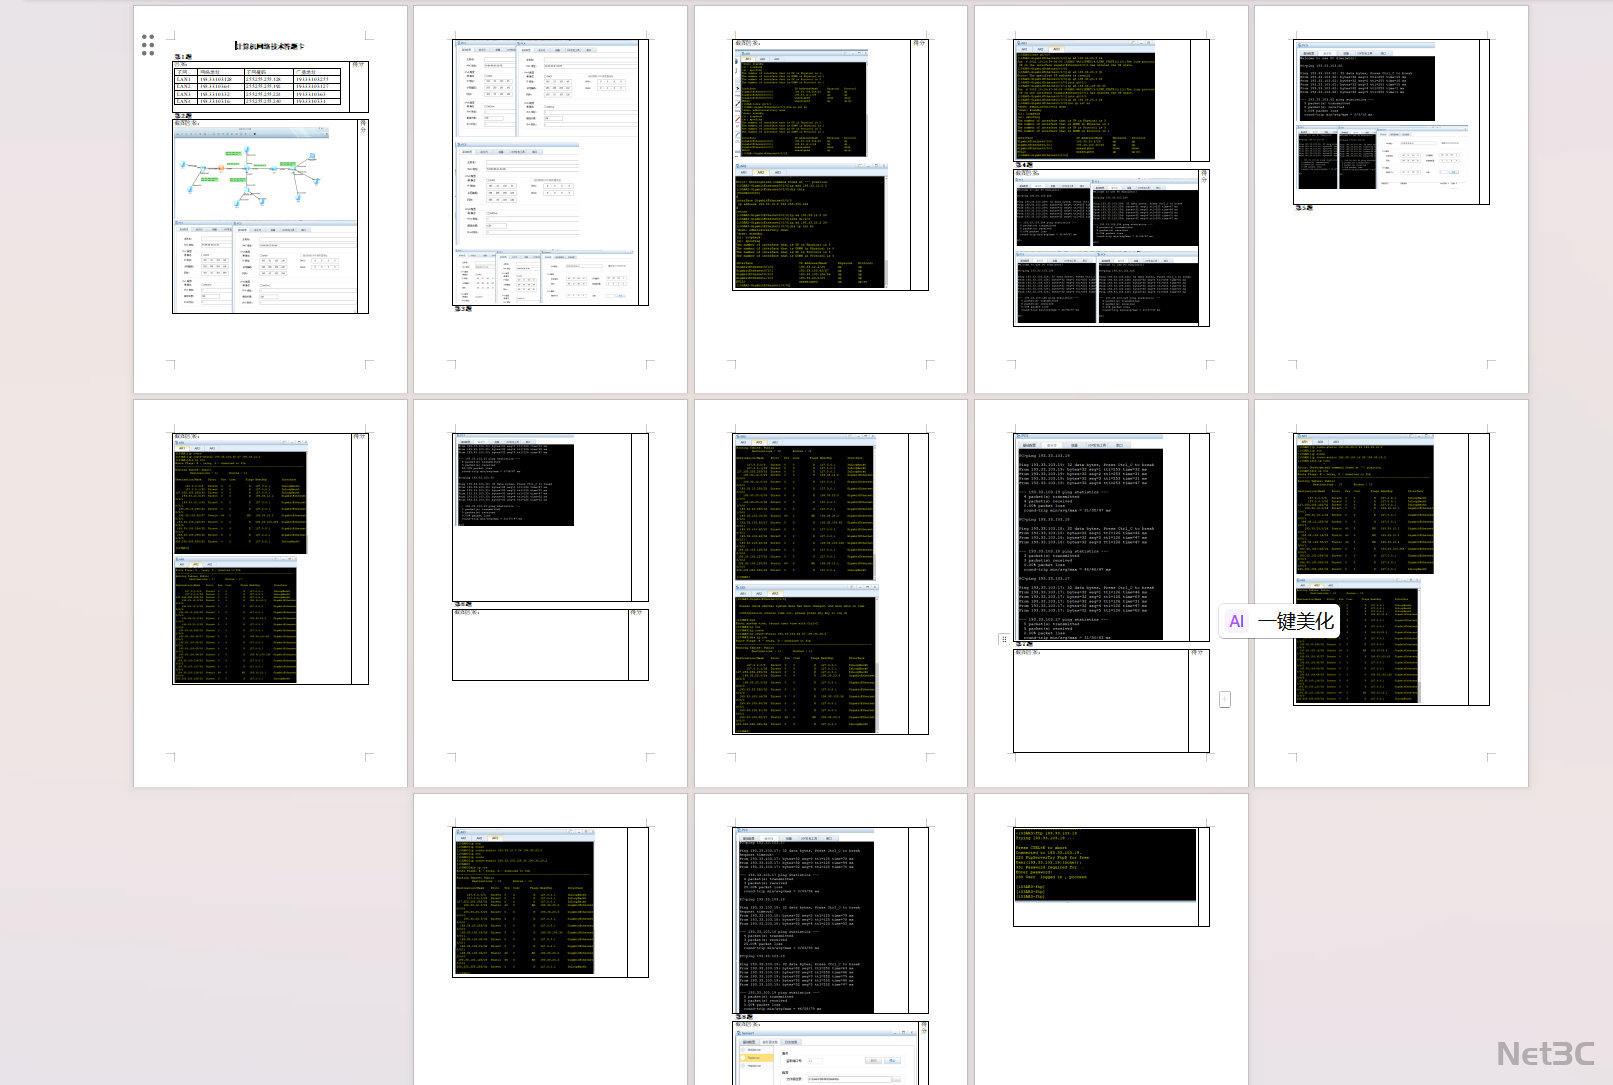Click the Net3C watermark logo
The width and height of the screenshot is (1613, 1085).
pyautogui.click(x=1545, y=1053)
